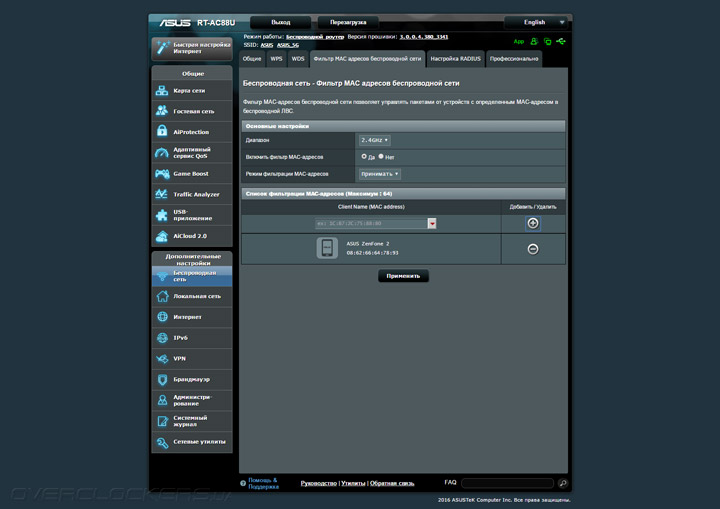Open Traffic Analyzer chart icon

(162, 194)
